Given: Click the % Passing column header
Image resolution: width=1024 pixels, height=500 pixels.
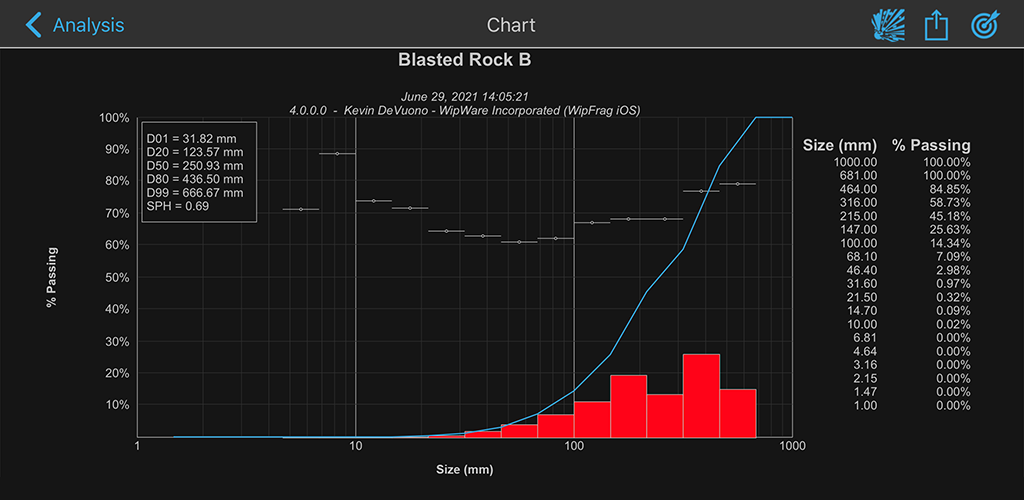Looking at the screenshot, I should pos(931,145).
